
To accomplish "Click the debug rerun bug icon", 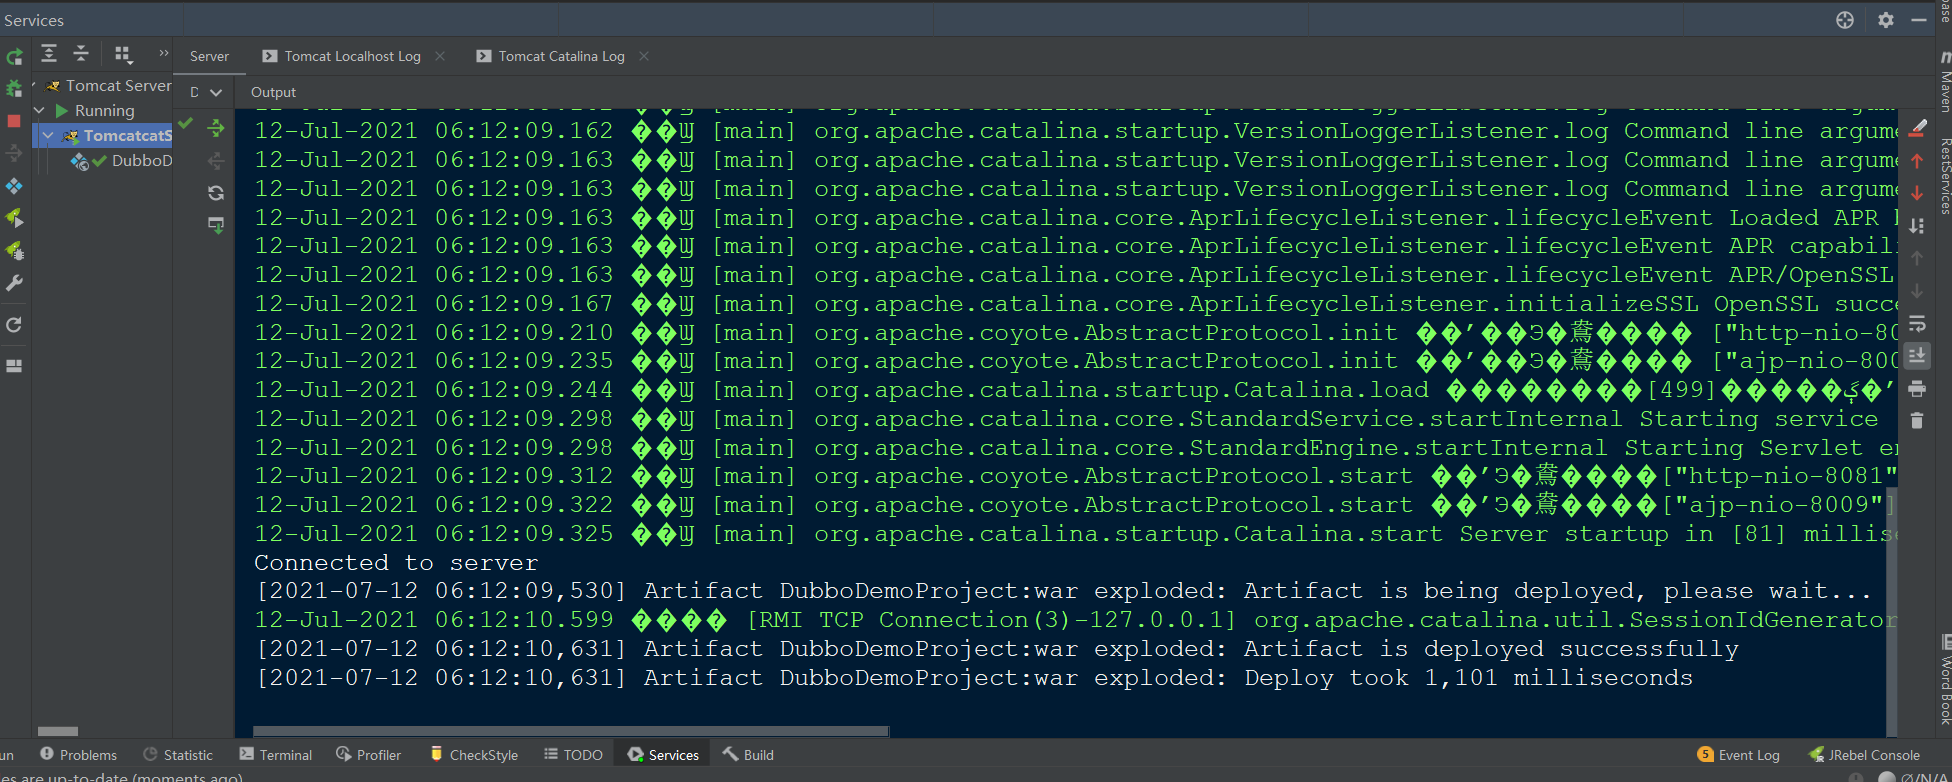I will click(x=14, y=88).
